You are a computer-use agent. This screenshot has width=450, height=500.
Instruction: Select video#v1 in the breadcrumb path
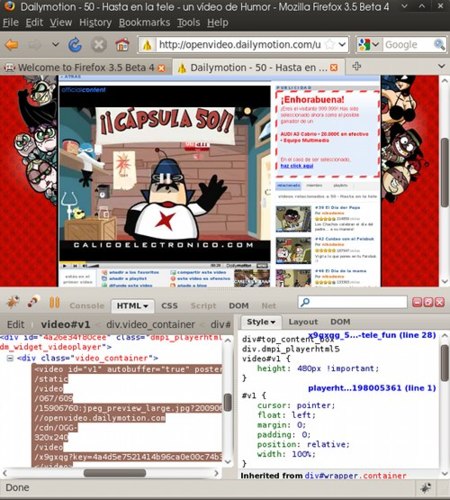point(65,324)
